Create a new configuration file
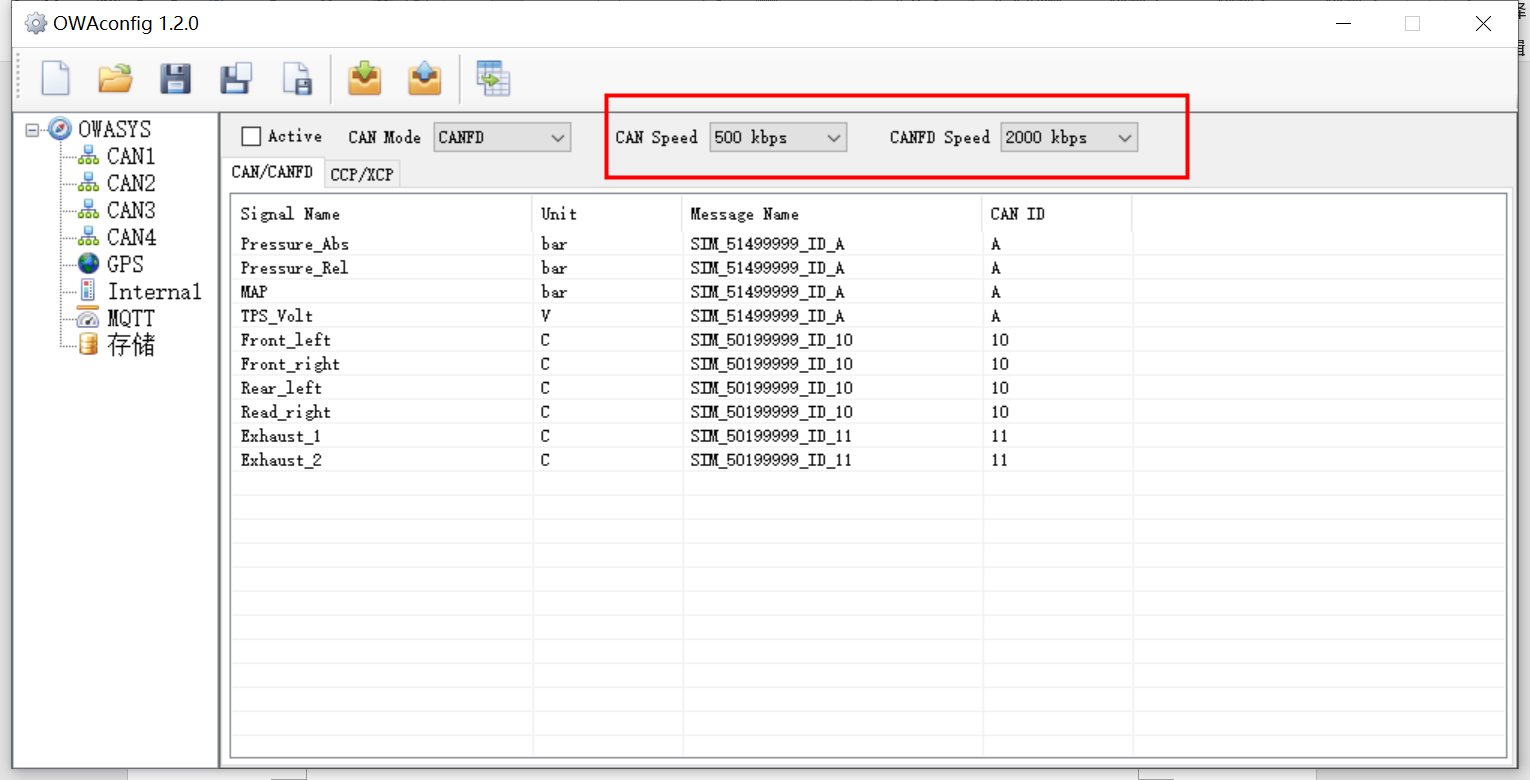Image resolution: width=1530 pixels, height=780 pixels. click(56, 78)
